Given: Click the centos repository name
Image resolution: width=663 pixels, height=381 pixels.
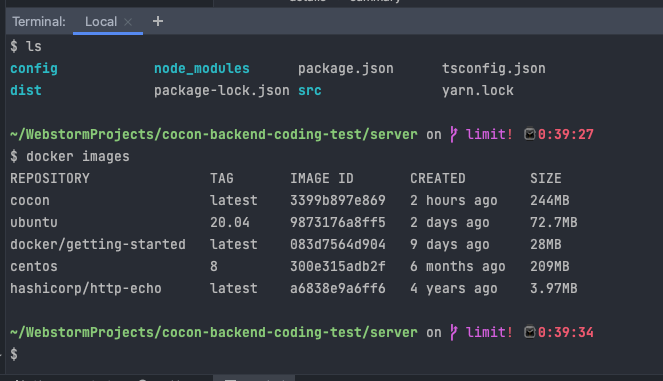Looking at the screenshot, I should pyautogui.click(x=34, y=266).
